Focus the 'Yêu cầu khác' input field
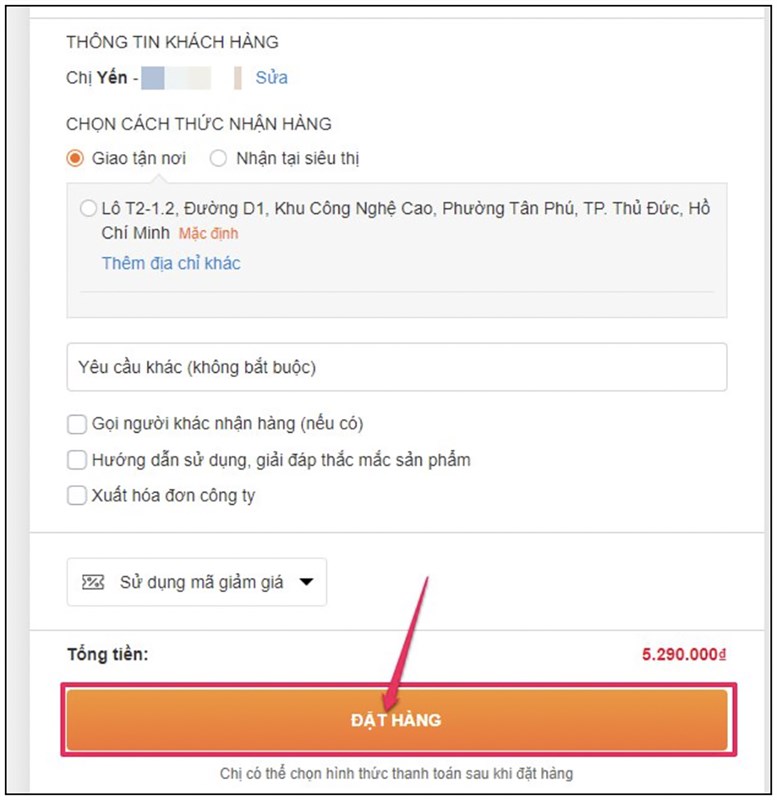The image size is (777, 800). click(396, 367)
